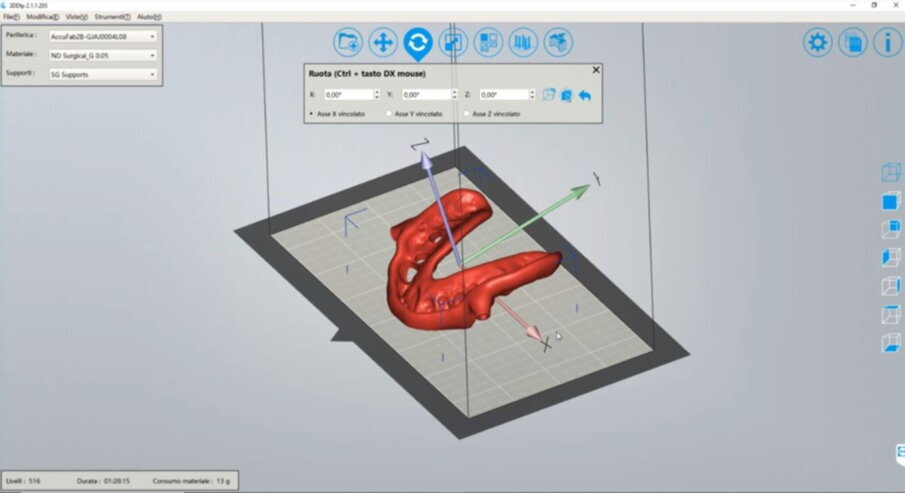Image resolution: width=905 pixels, height=493 pixels.
Task: Select the Scale tool icon
Action: coord(453,42)
